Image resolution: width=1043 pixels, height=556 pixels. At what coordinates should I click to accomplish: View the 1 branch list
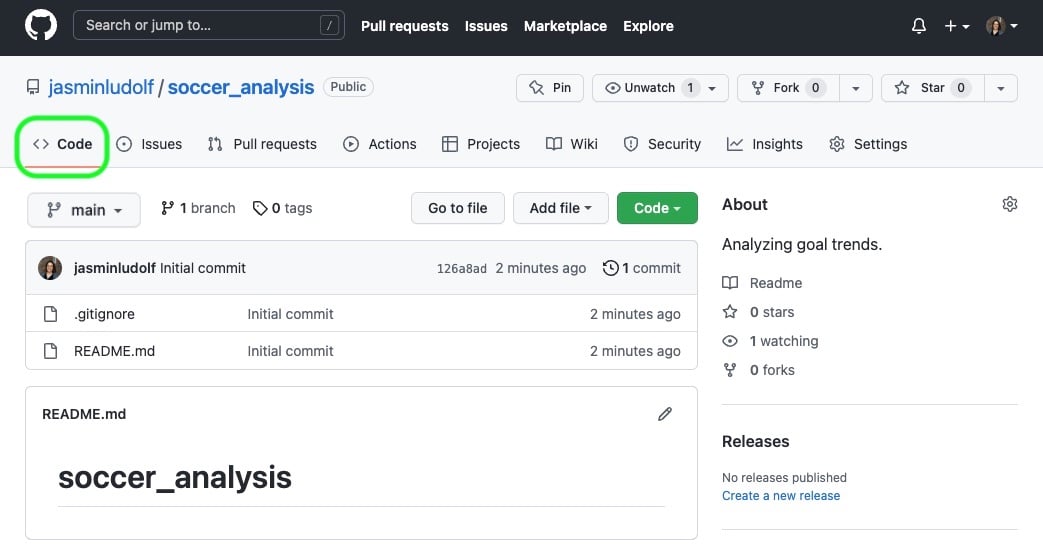[x=198, y=208]
